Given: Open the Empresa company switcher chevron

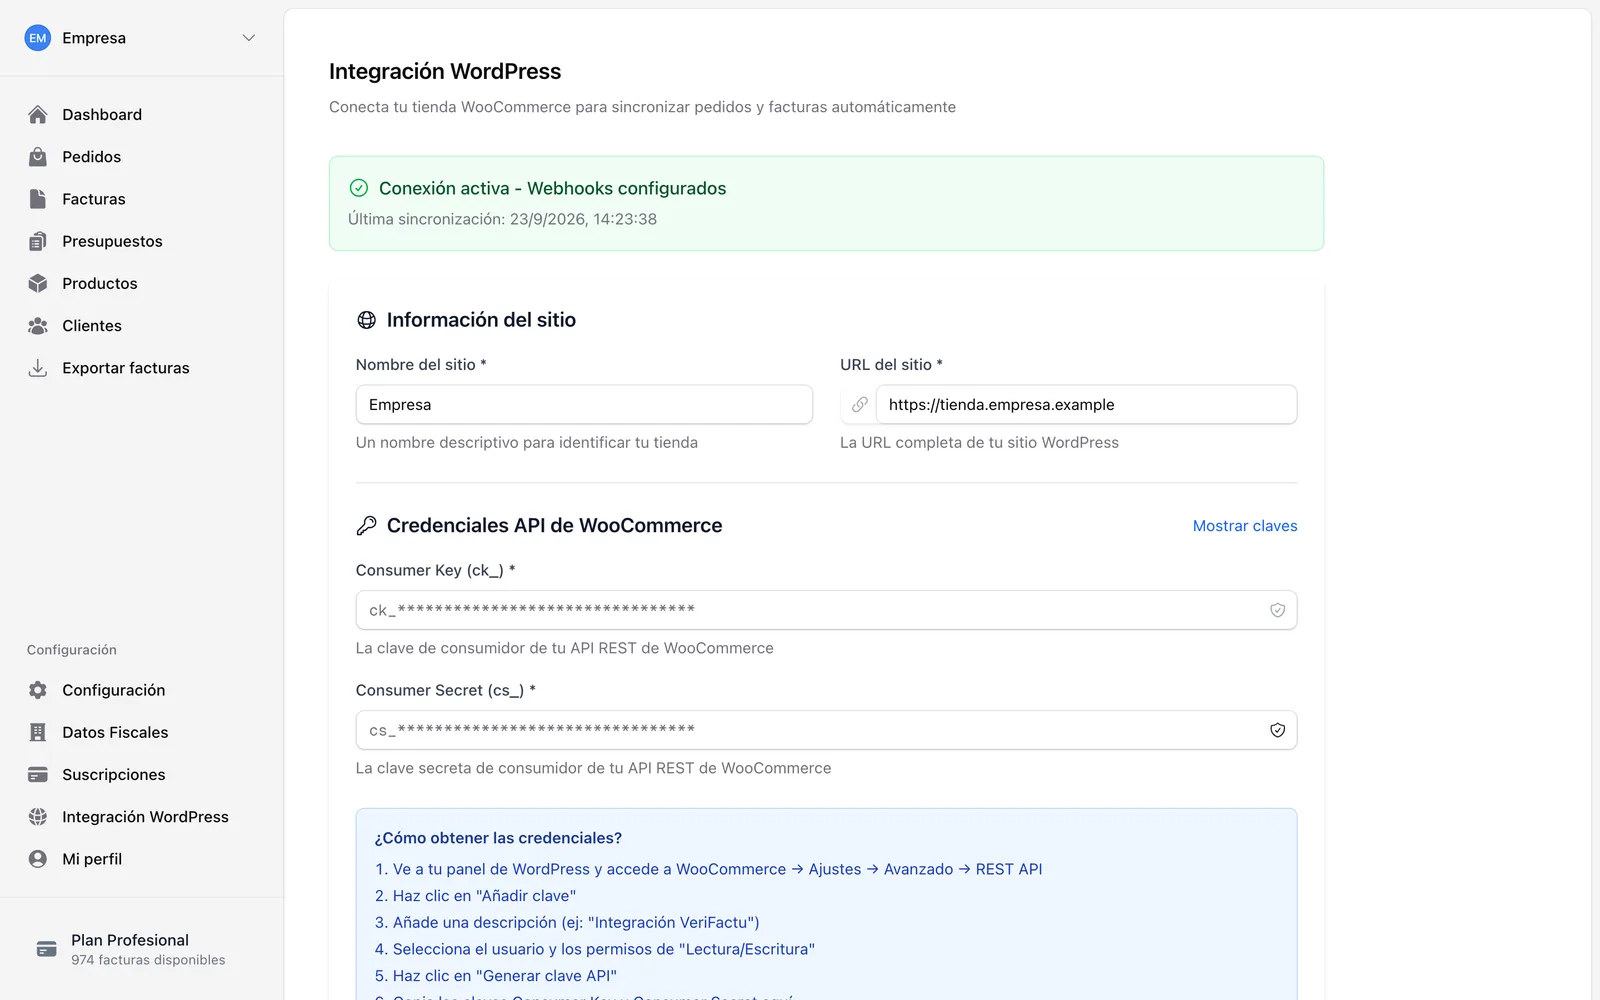Looking at the screenshot, I should point(249,38).
